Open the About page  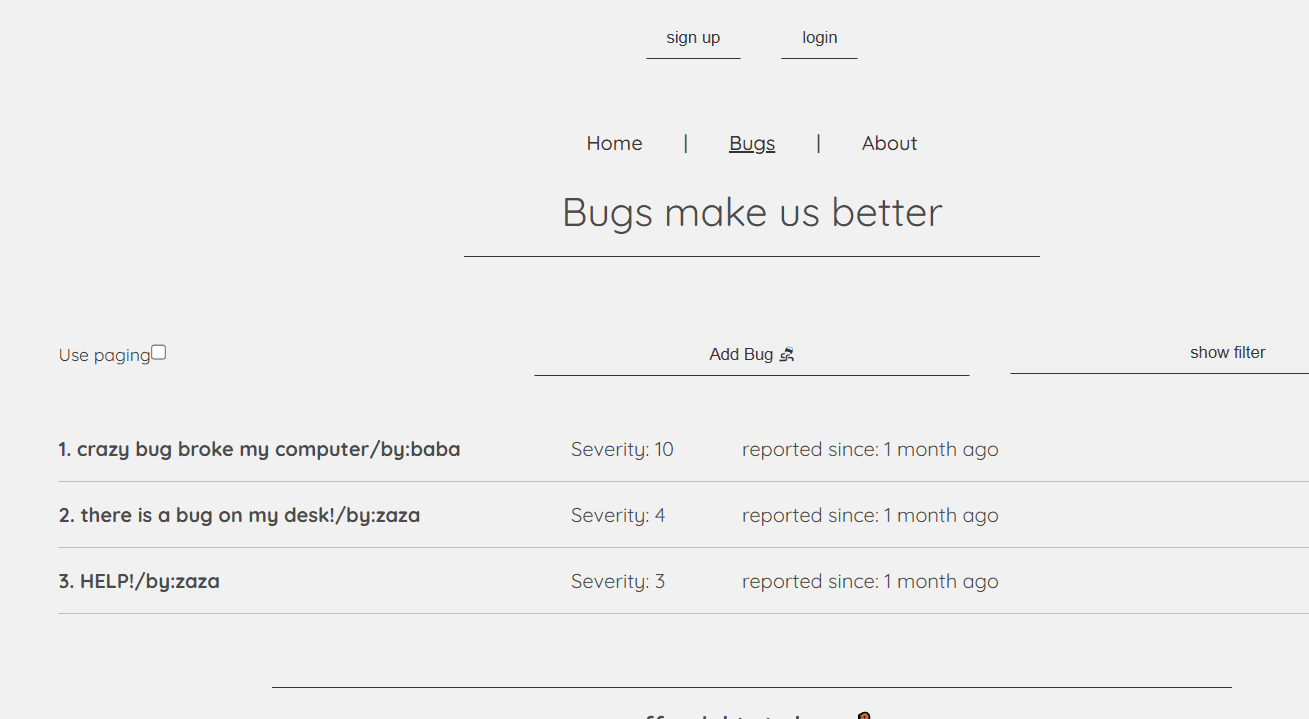point(889,143)
